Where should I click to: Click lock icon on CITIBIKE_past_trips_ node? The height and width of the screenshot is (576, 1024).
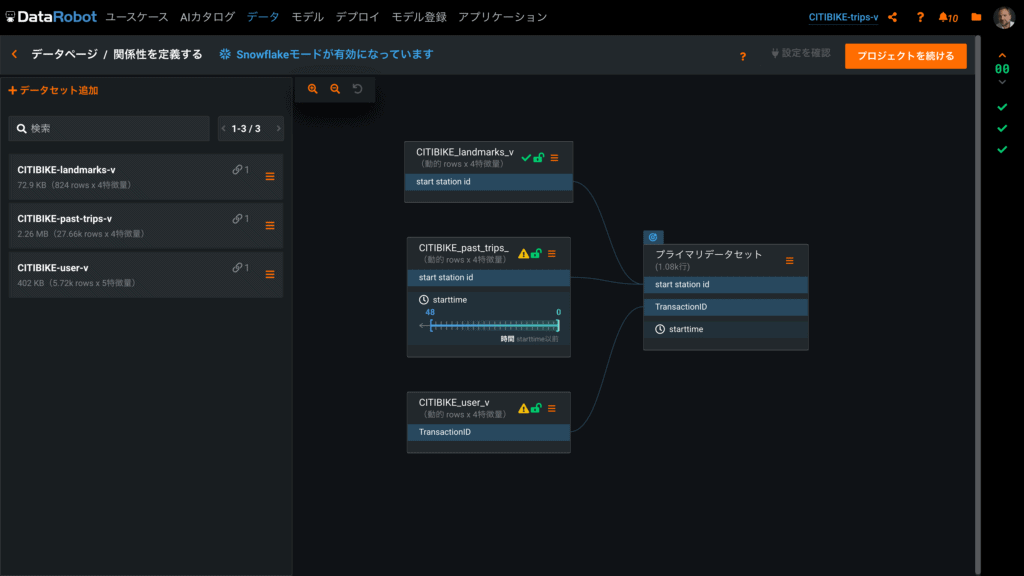[536, 253]
